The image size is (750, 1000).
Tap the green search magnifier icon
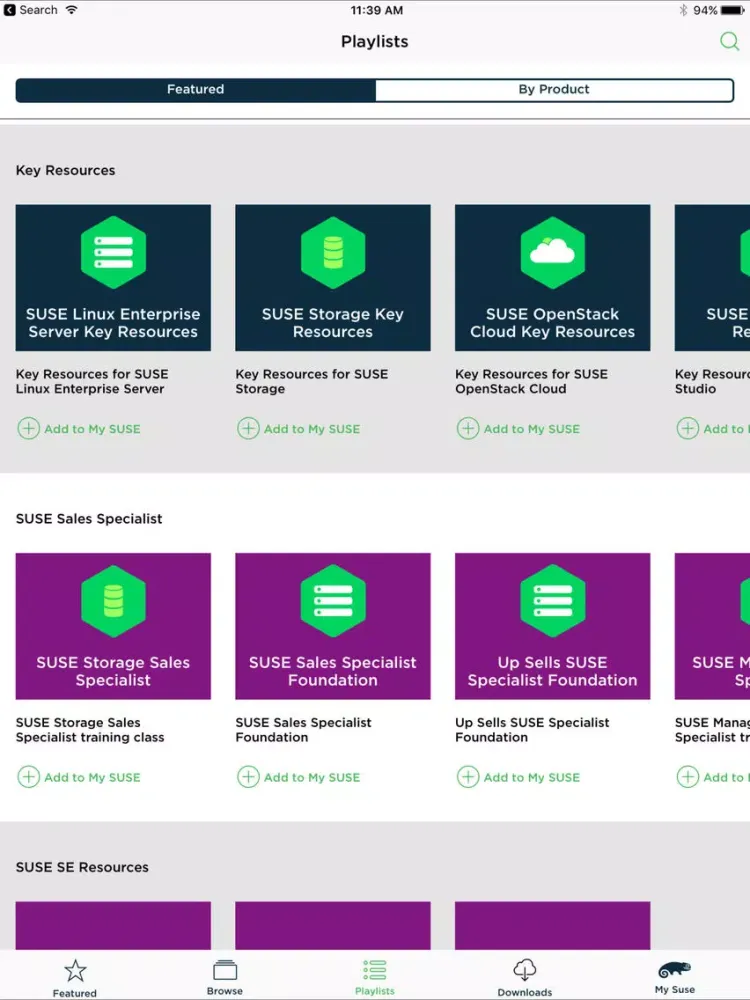point(729,41)
